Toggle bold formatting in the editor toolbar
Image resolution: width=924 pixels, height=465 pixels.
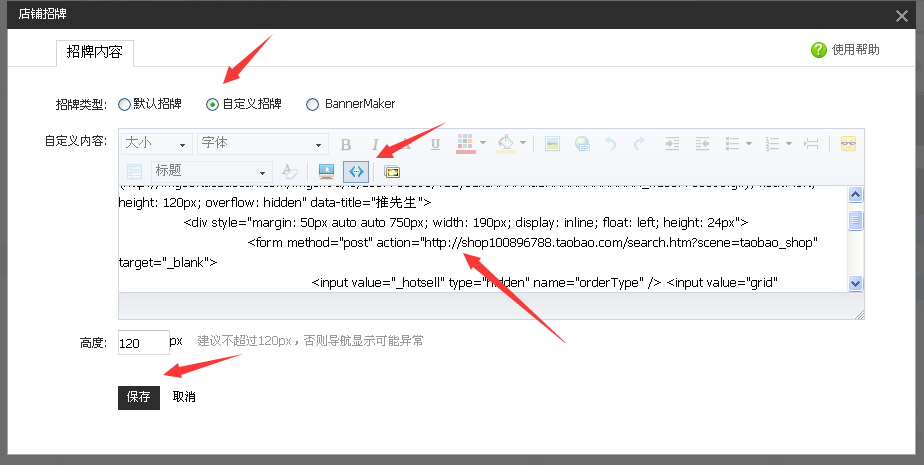[x=346, y=144]
